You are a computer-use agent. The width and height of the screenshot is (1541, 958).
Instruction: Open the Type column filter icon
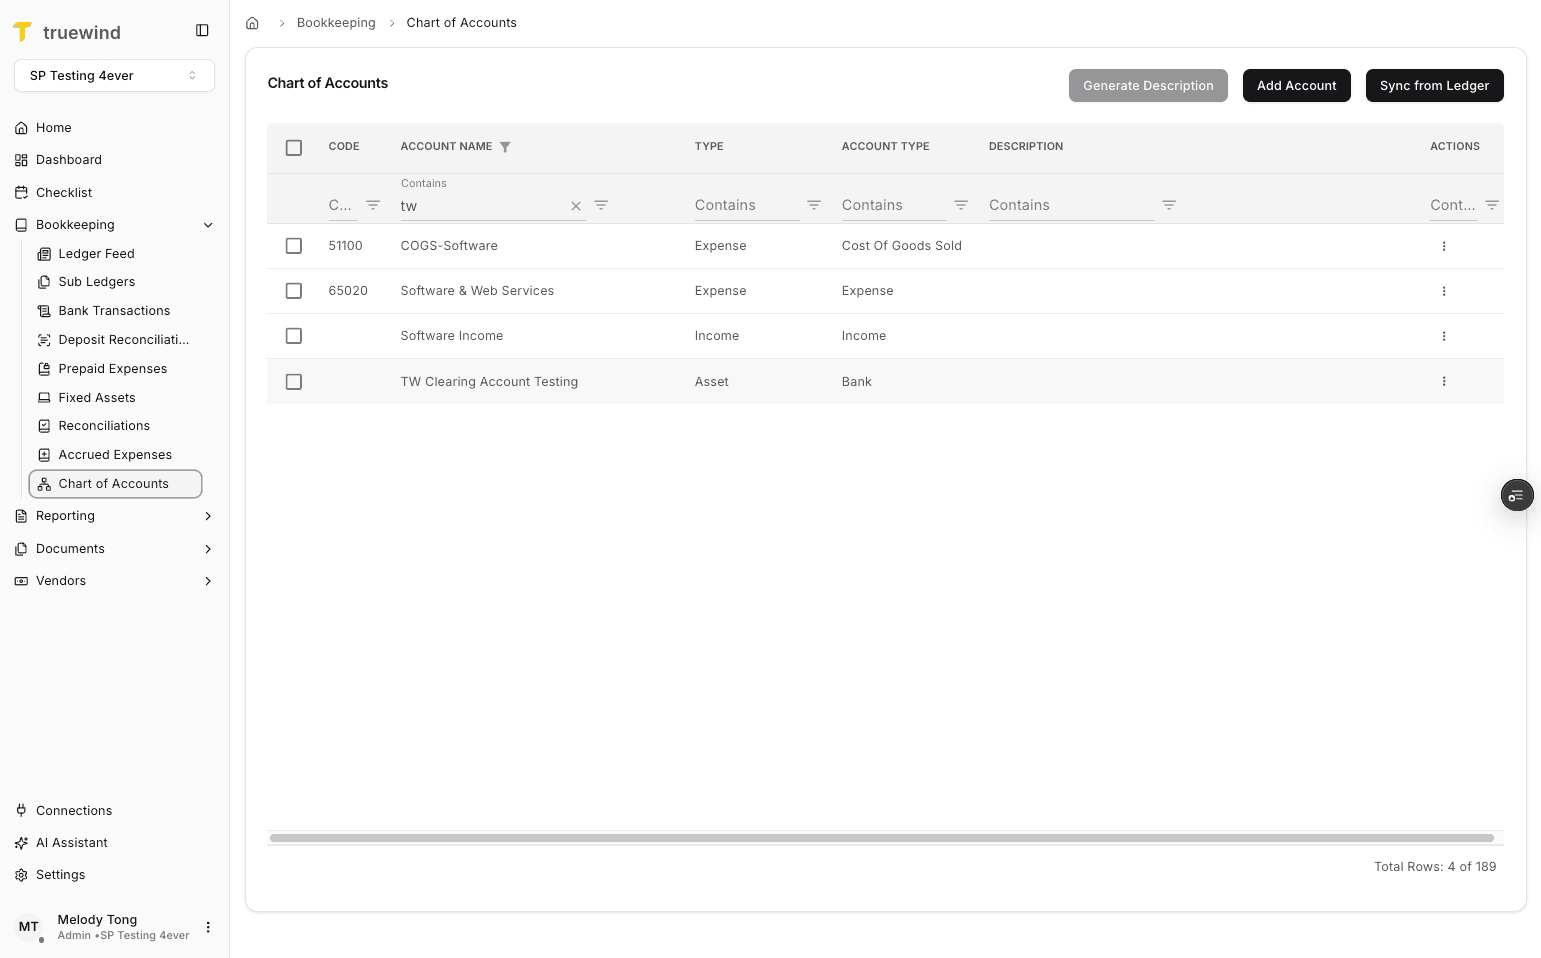814,204
